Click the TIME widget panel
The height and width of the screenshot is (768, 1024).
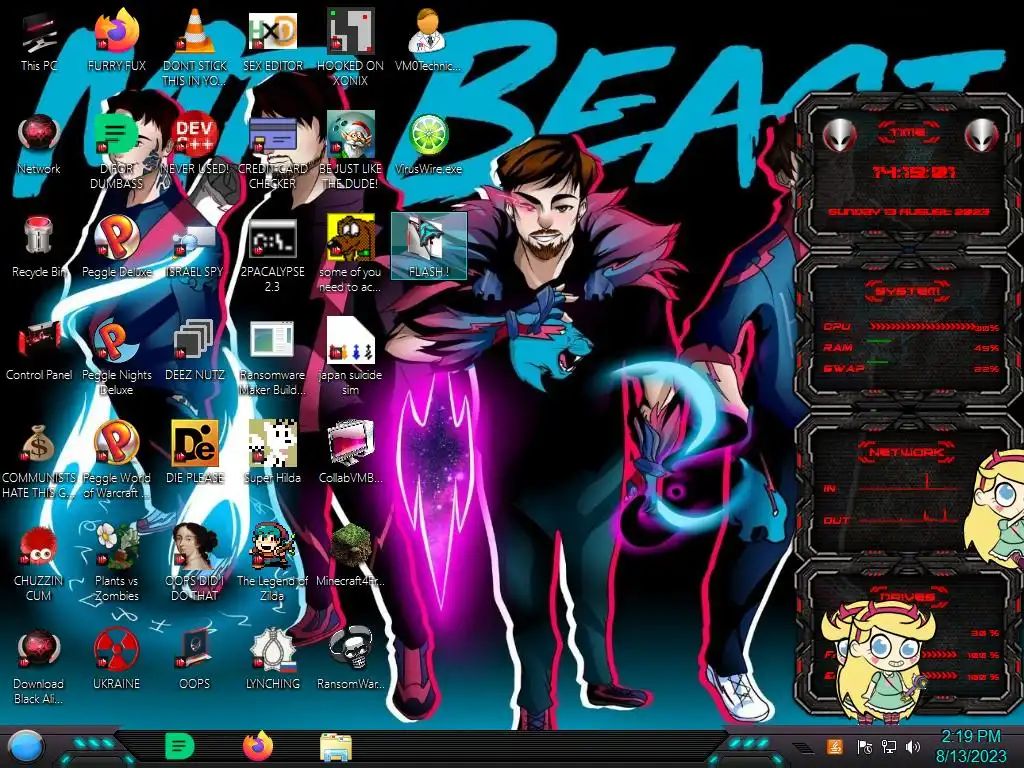pos(908,173)
